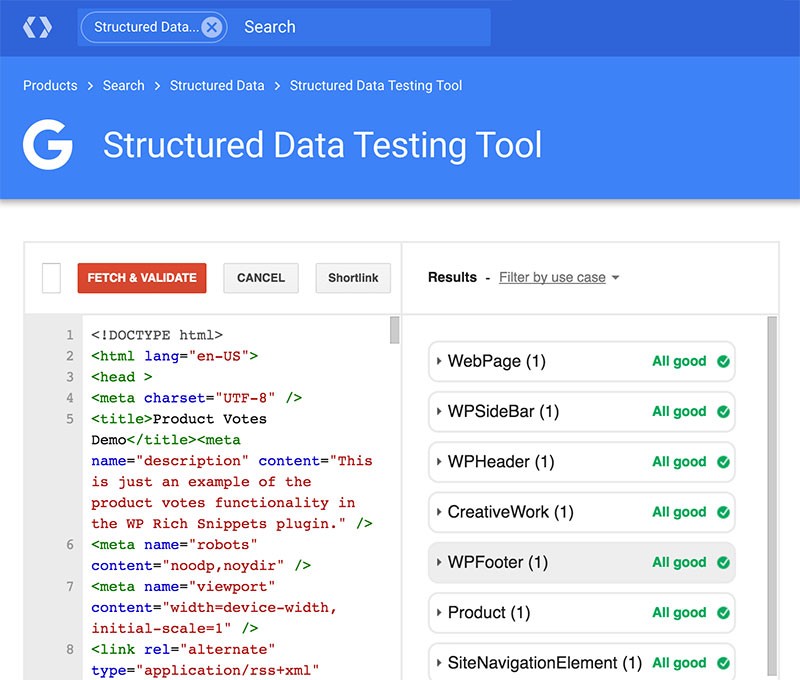Image resolution: width=800 pixels, height=680 pixels.
Task: Click the Google Developers logo icon
Action: coord(37,27)
